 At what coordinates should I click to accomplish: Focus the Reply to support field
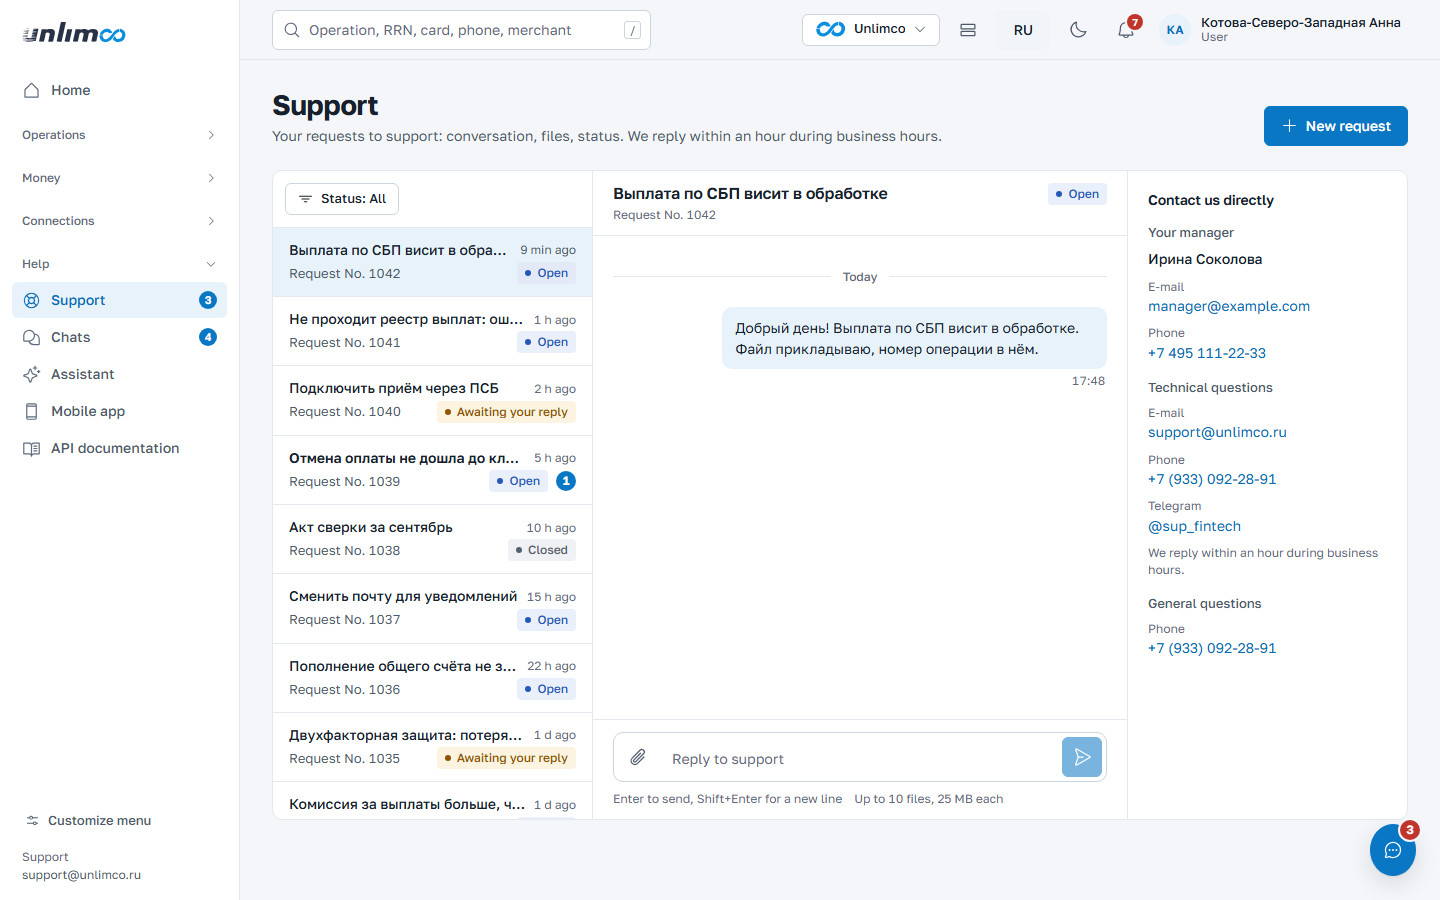coord(860,759)
